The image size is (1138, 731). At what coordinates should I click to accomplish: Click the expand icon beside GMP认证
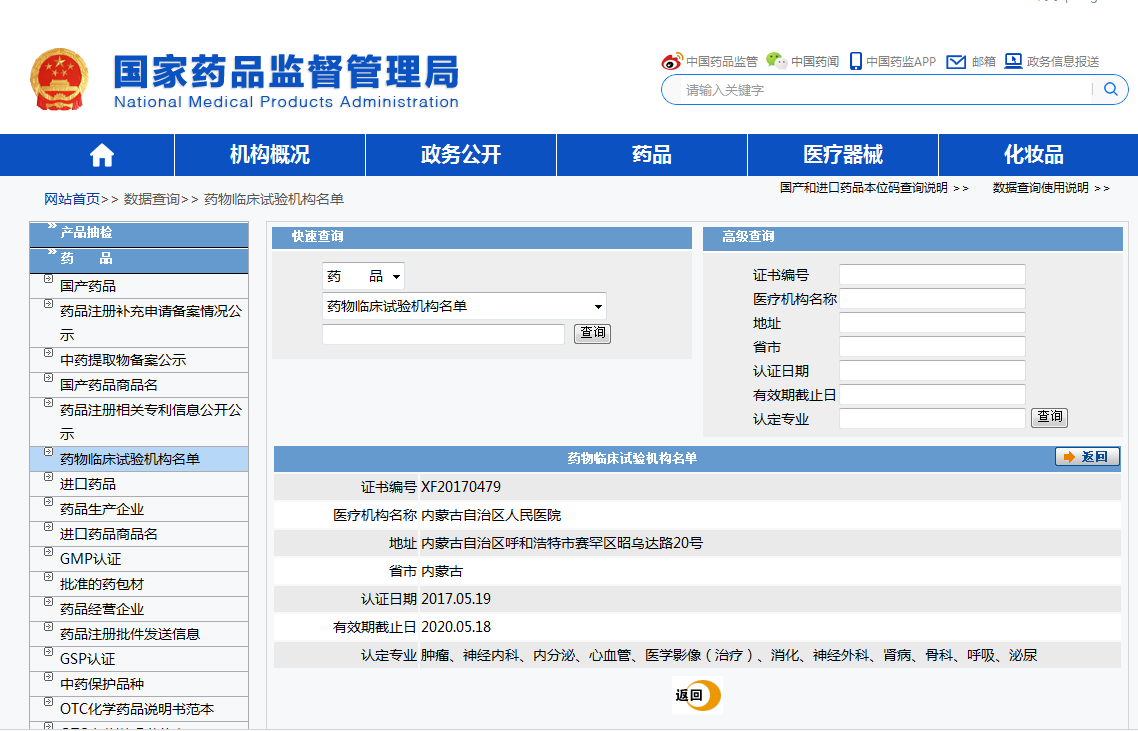click(49, 552)
